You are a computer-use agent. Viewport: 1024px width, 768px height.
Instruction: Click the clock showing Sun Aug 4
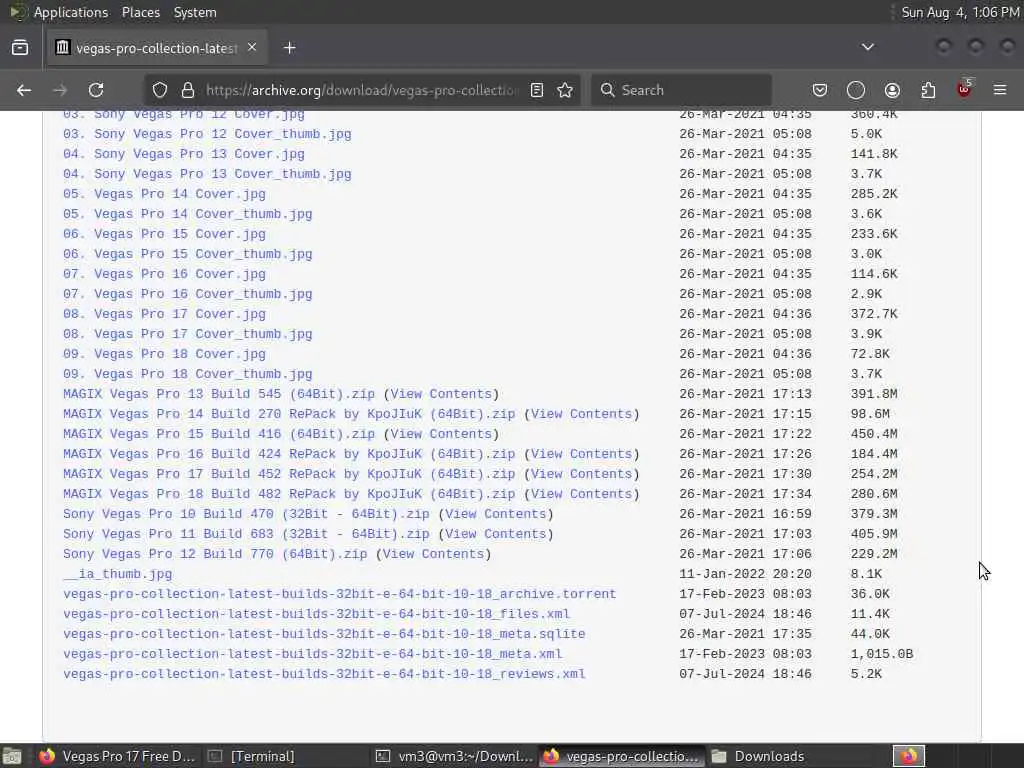[x=960, y=12]
